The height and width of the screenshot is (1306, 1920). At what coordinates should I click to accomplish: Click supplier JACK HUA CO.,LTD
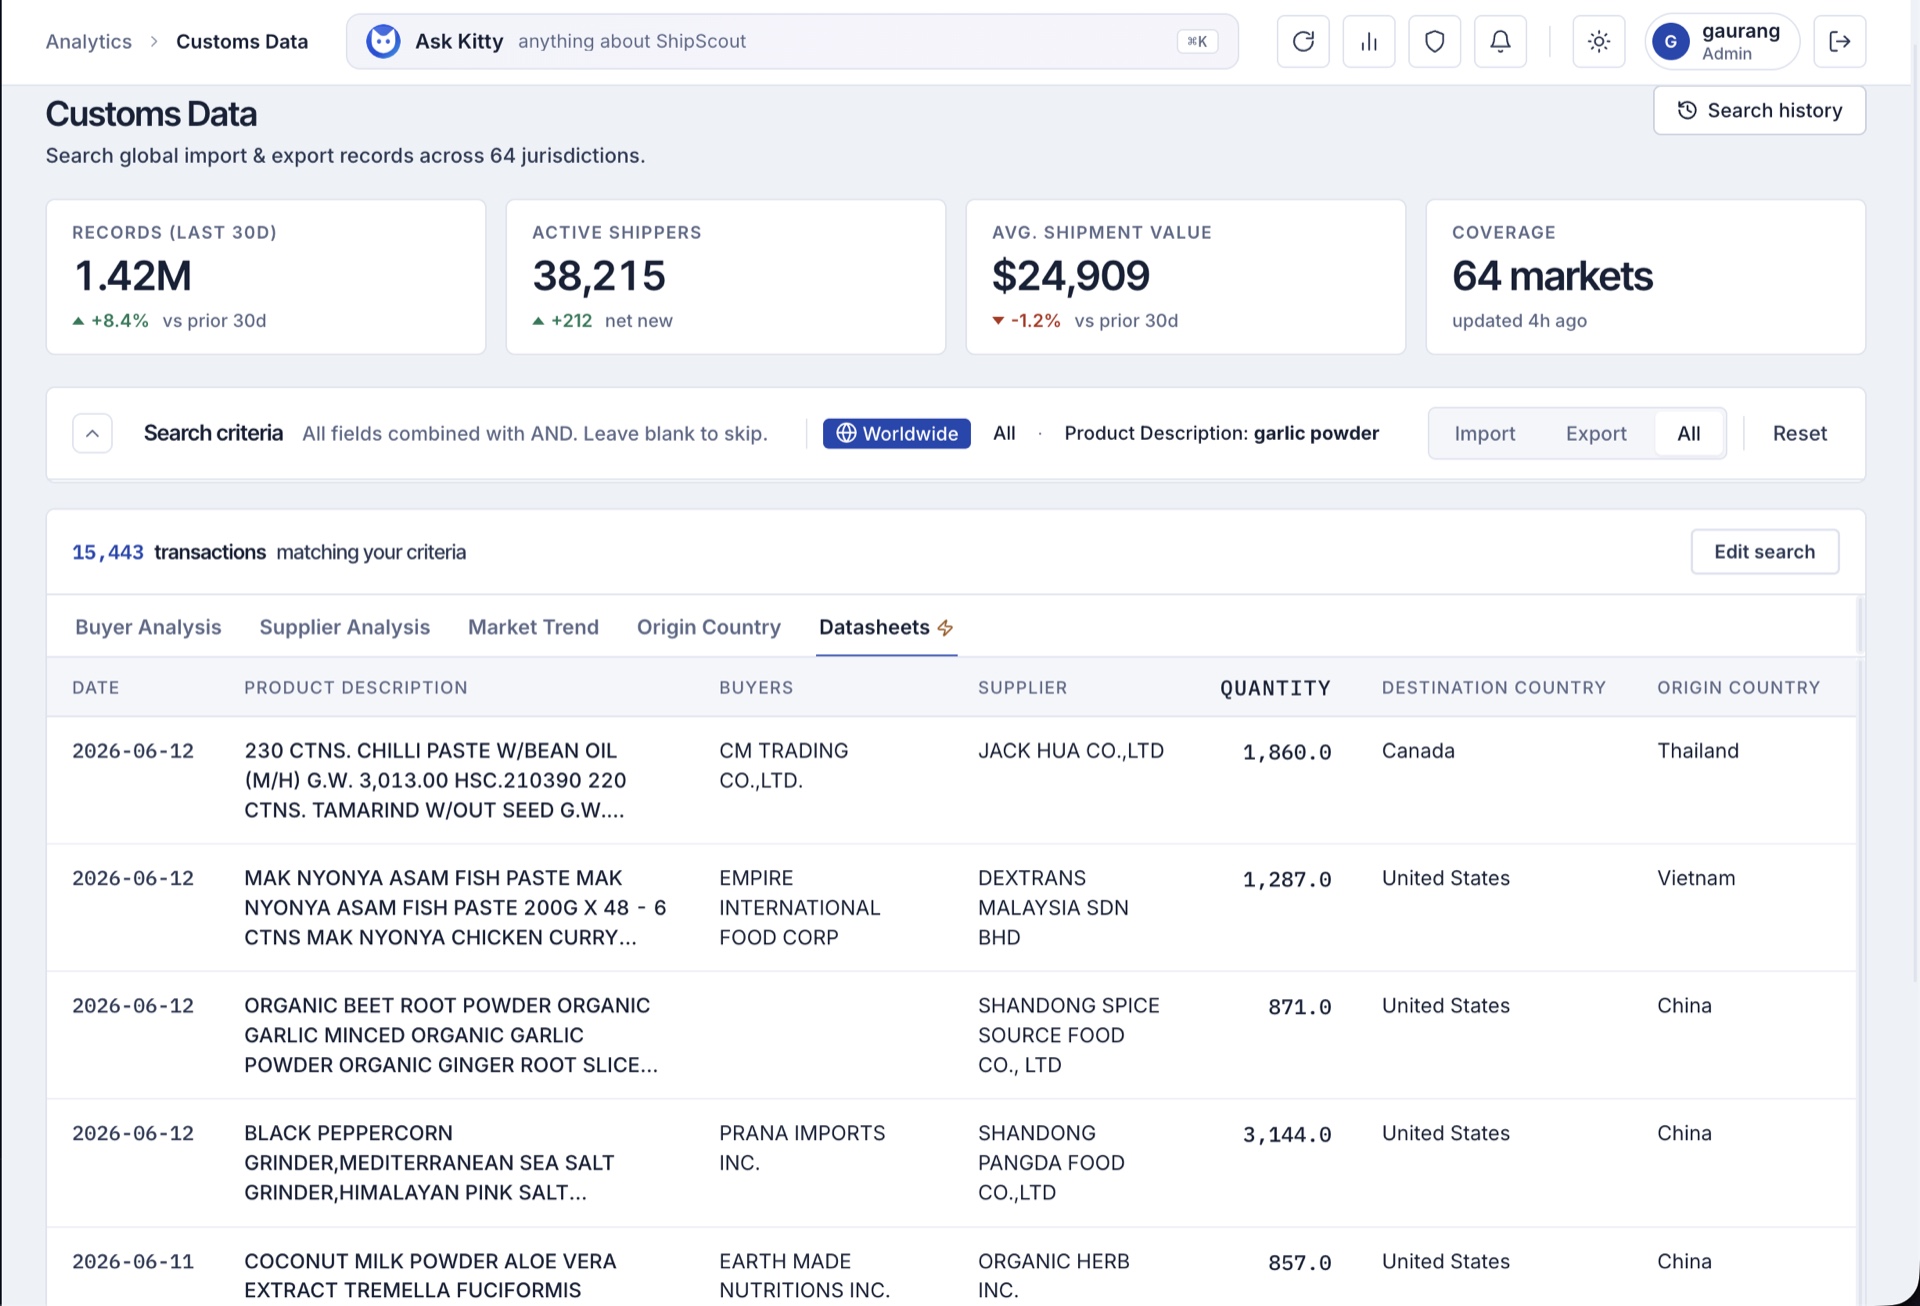pyautogui.click(x=1070, y=751)
